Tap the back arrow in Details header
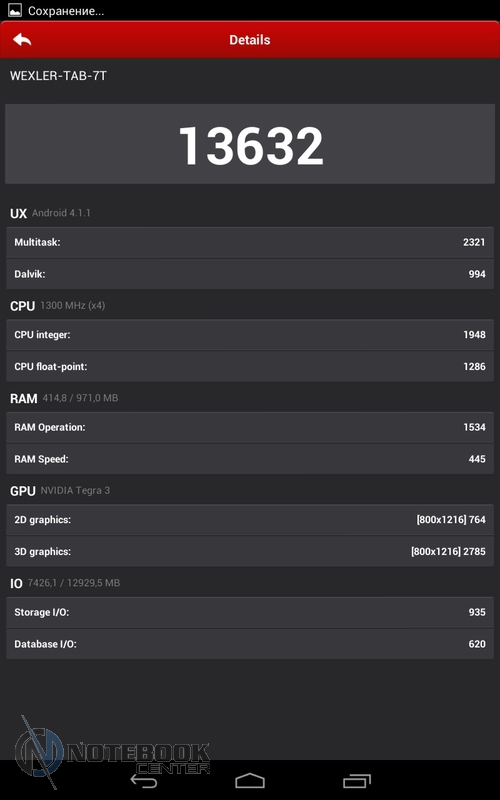The image size is (500, 800). 22,40
